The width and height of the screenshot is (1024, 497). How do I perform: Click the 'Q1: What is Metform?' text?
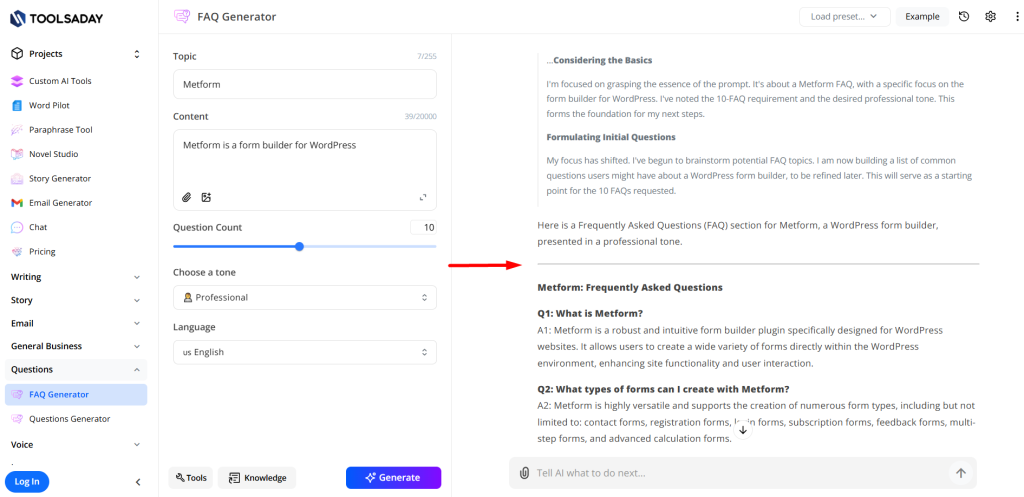tap(590, 313)
